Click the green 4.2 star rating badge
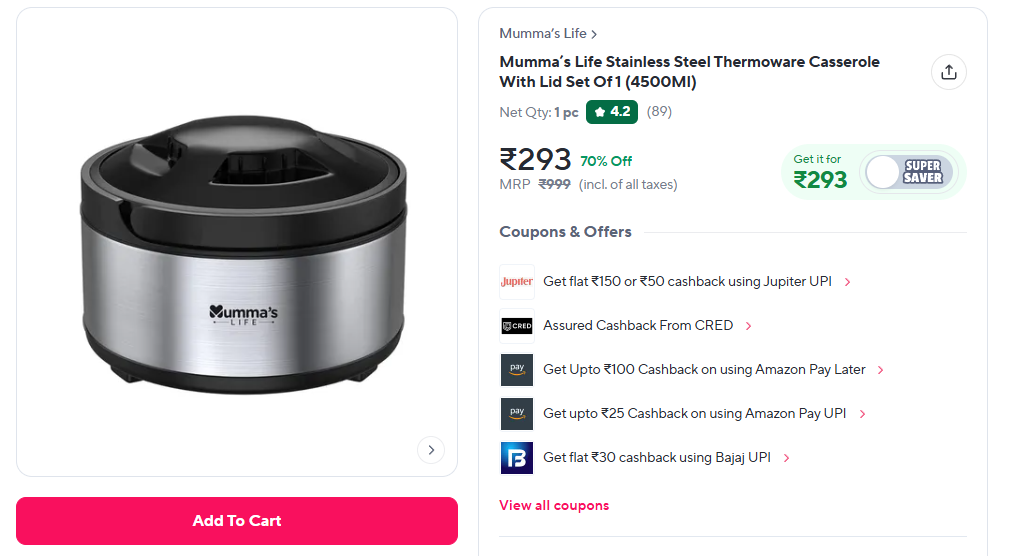 (612, 112)
